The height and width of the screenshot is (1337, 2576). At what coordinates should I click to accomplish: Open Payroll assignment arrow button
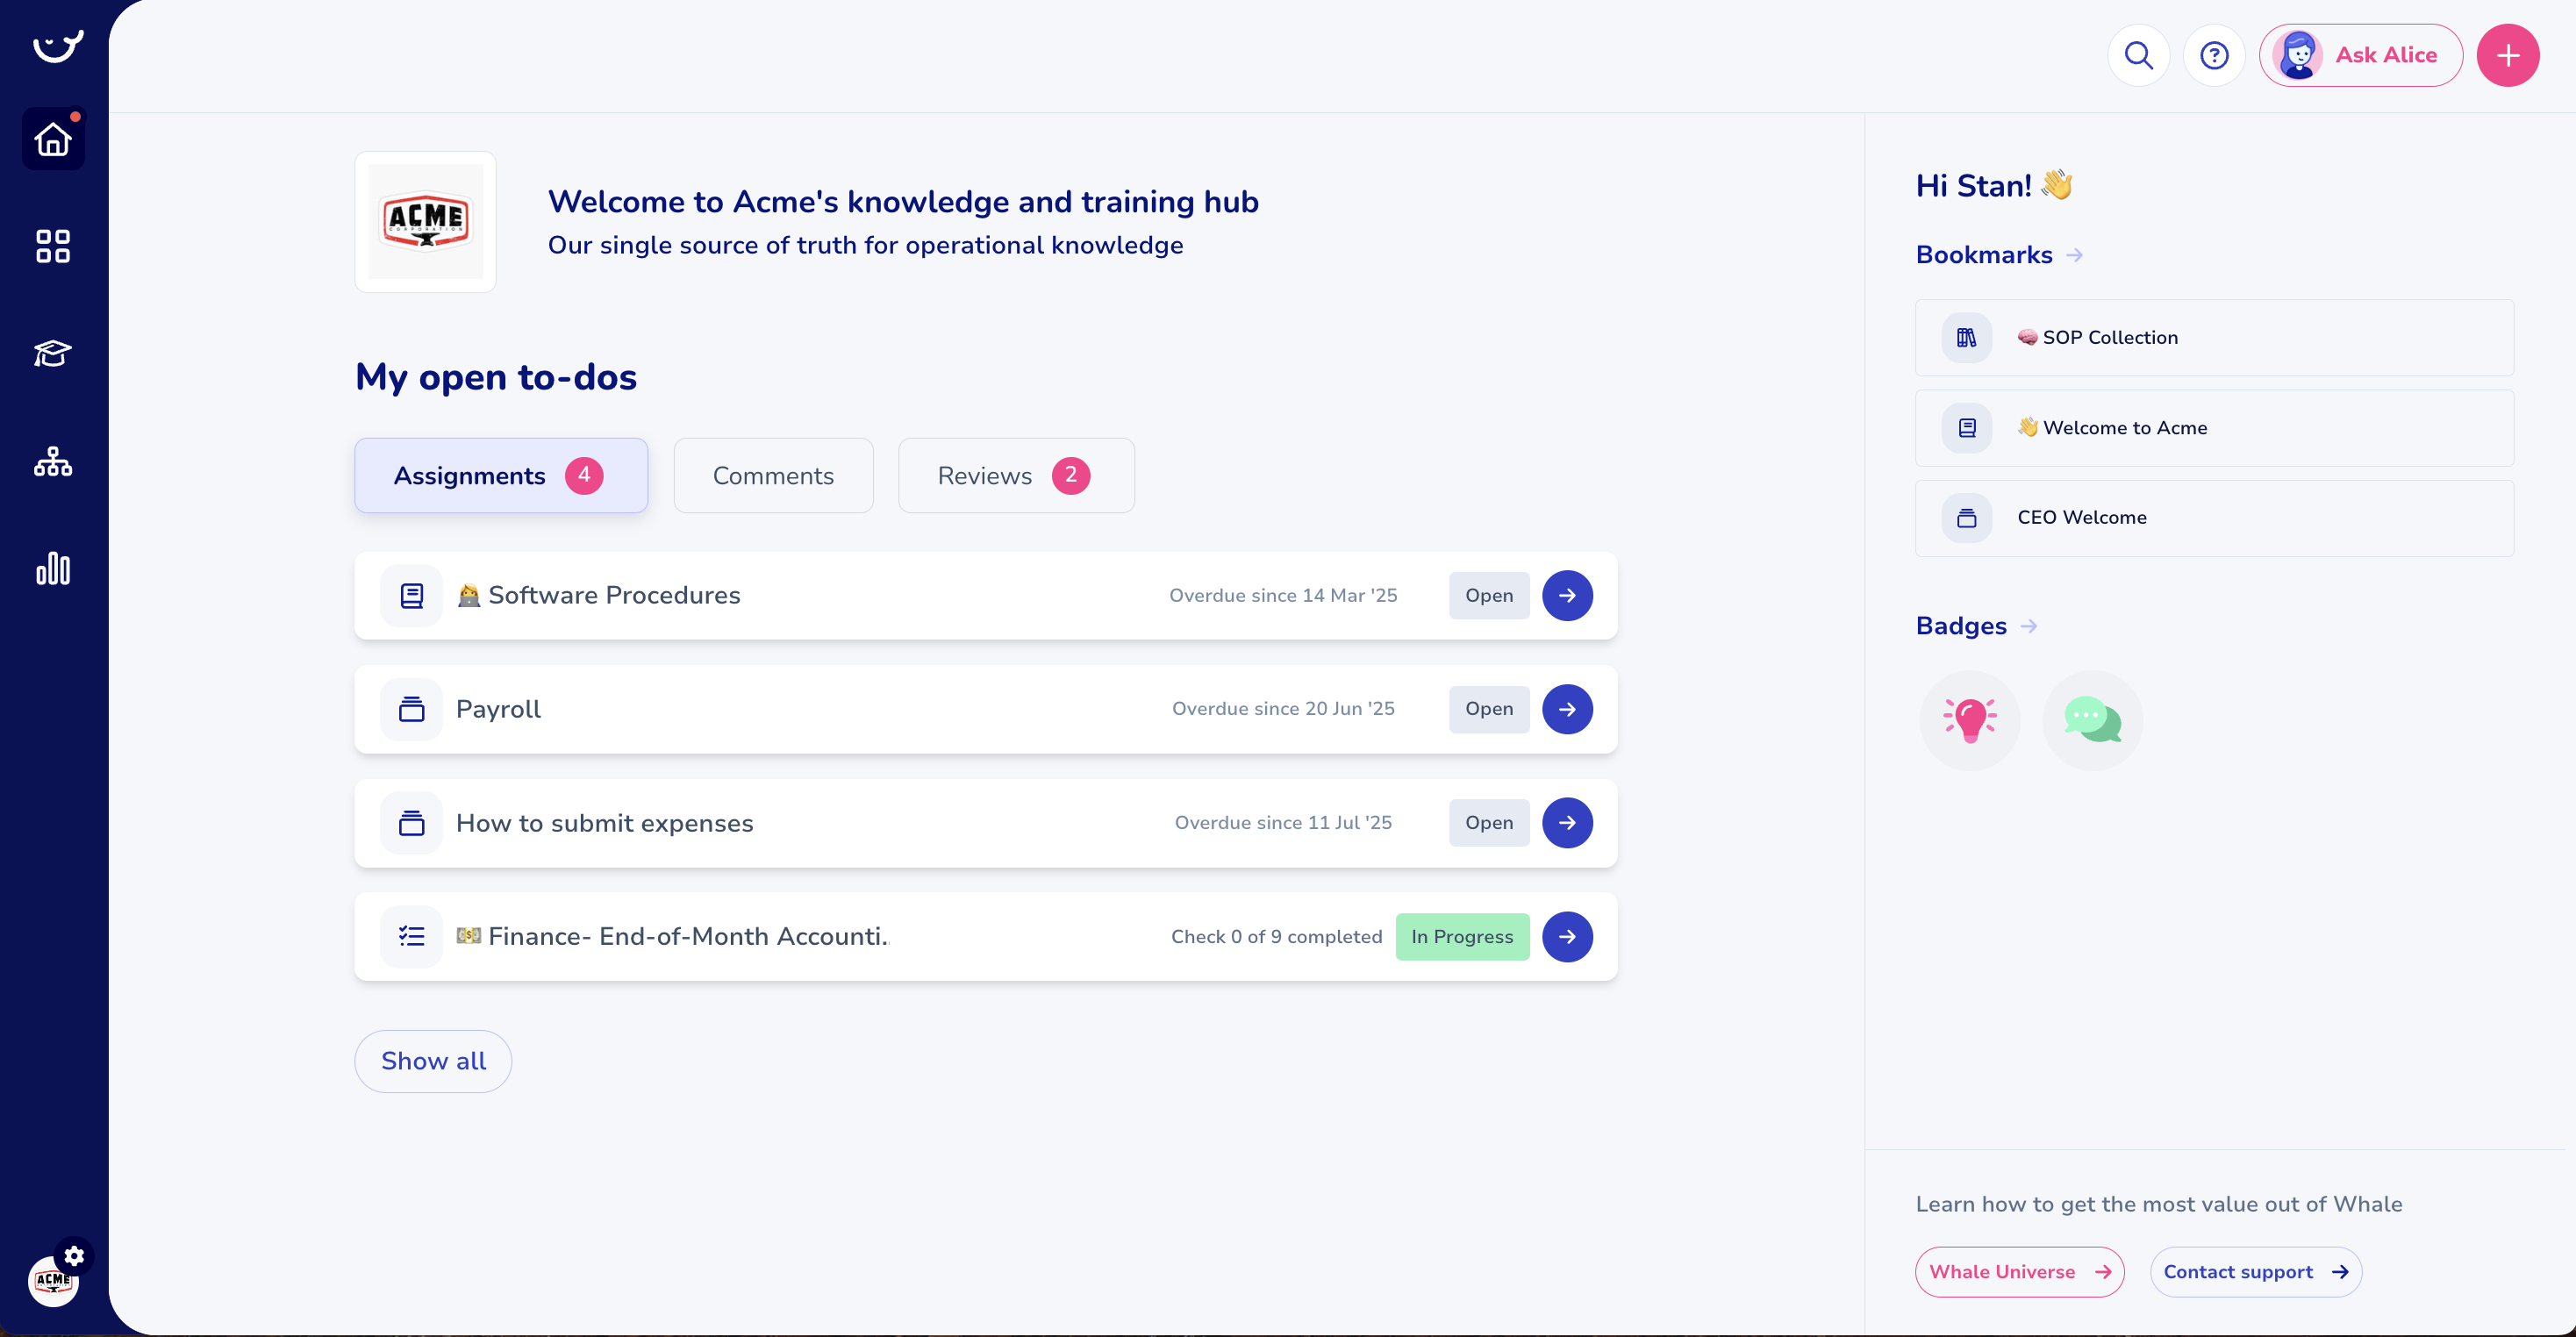click(1567, 709)
